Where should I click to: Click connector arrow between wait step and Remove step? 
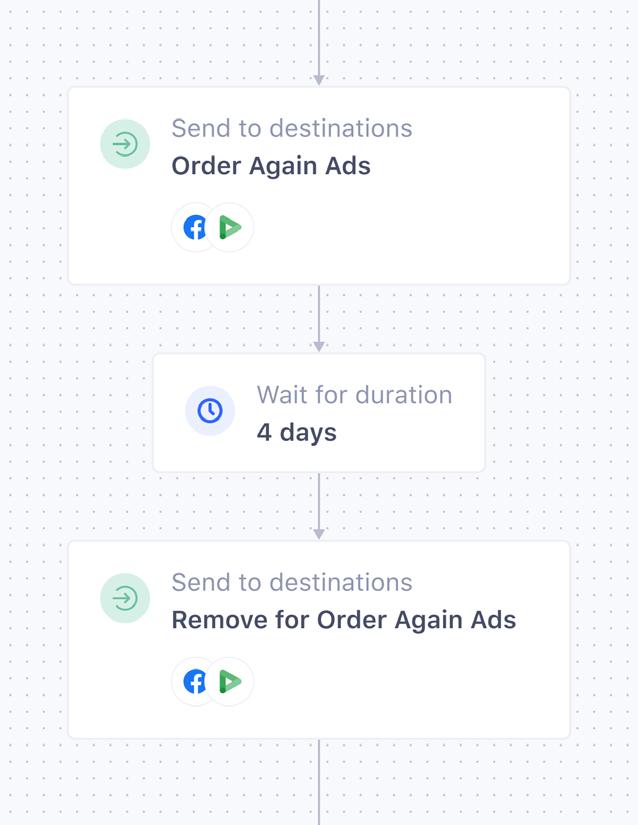tap(319, 508)
